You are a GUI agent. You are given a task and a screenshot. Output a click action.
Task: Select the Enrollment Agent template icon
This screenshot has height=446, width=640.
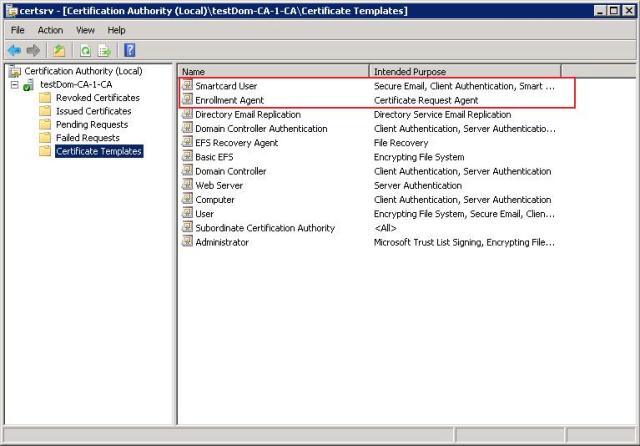click(x=187, y=100)
